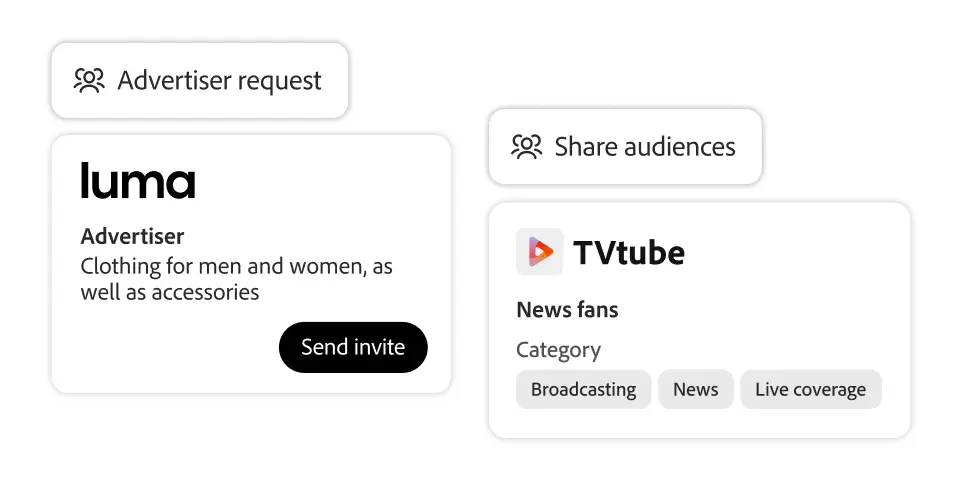Screen dimensions: 962x481
Task: Click the people icon beside Advertiser request
Action: [89, 80]
